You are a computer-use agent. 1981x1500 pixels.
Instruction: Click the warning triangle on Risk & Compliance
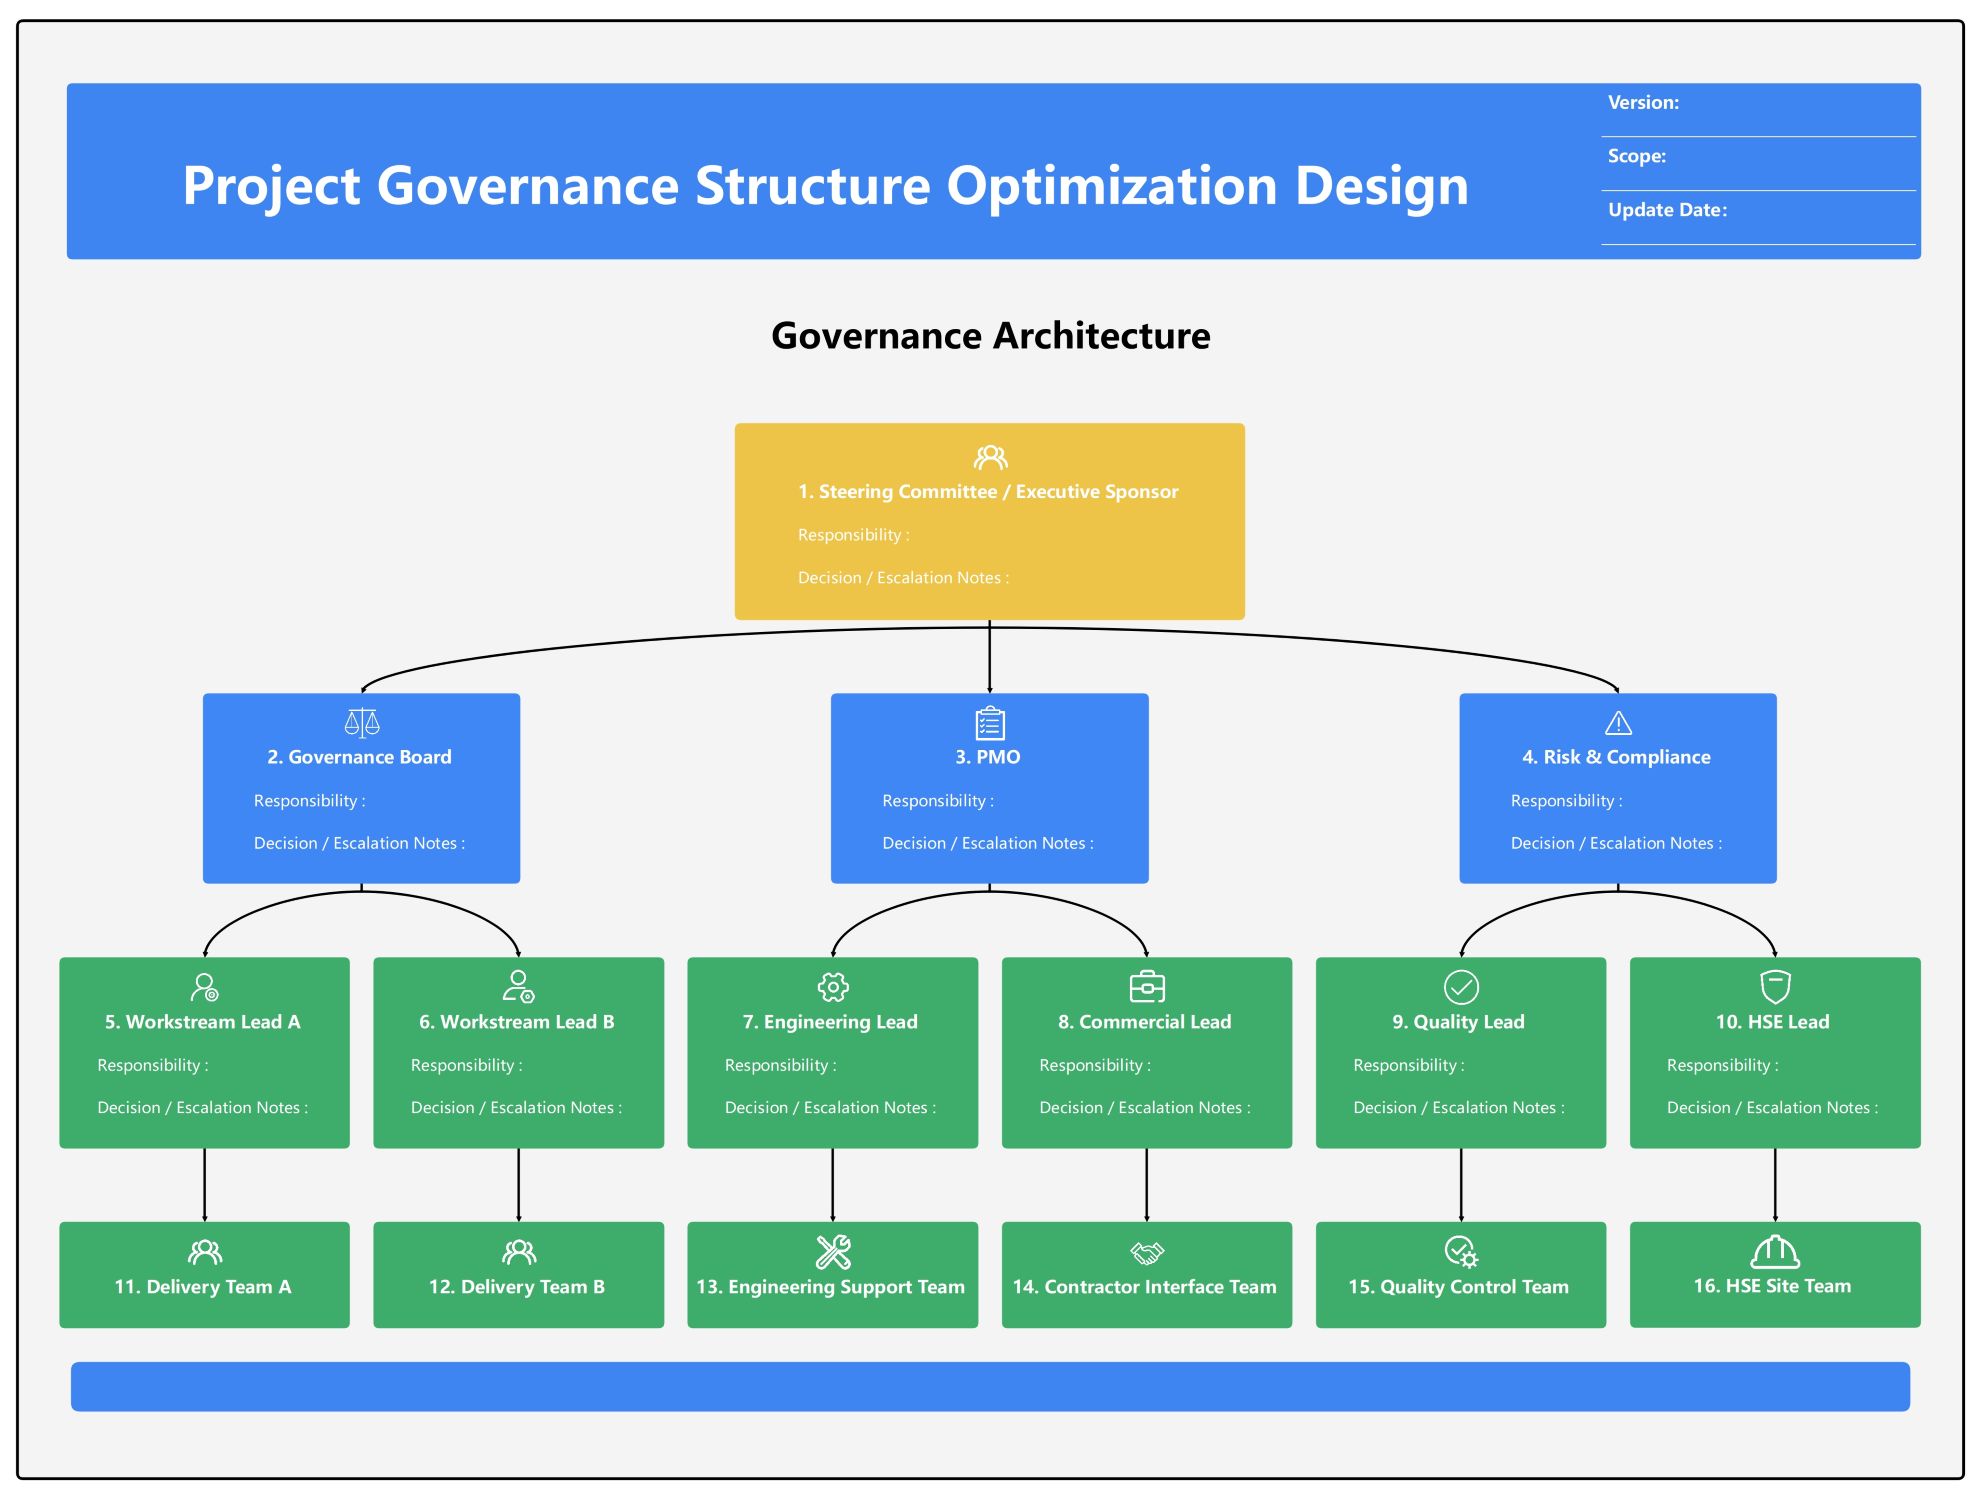point(1618,722)
